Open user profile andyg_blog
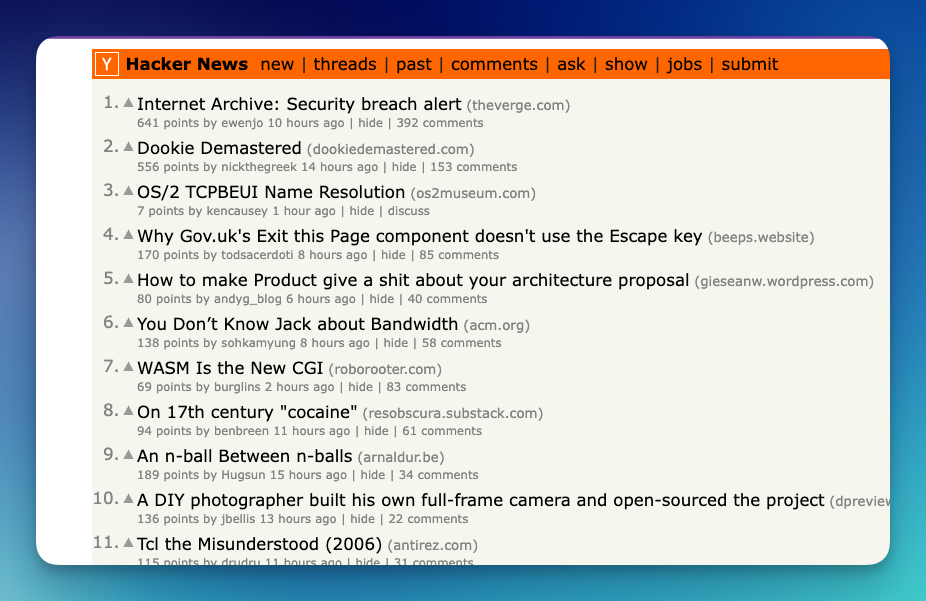926x601 pixels. point(247,299)
